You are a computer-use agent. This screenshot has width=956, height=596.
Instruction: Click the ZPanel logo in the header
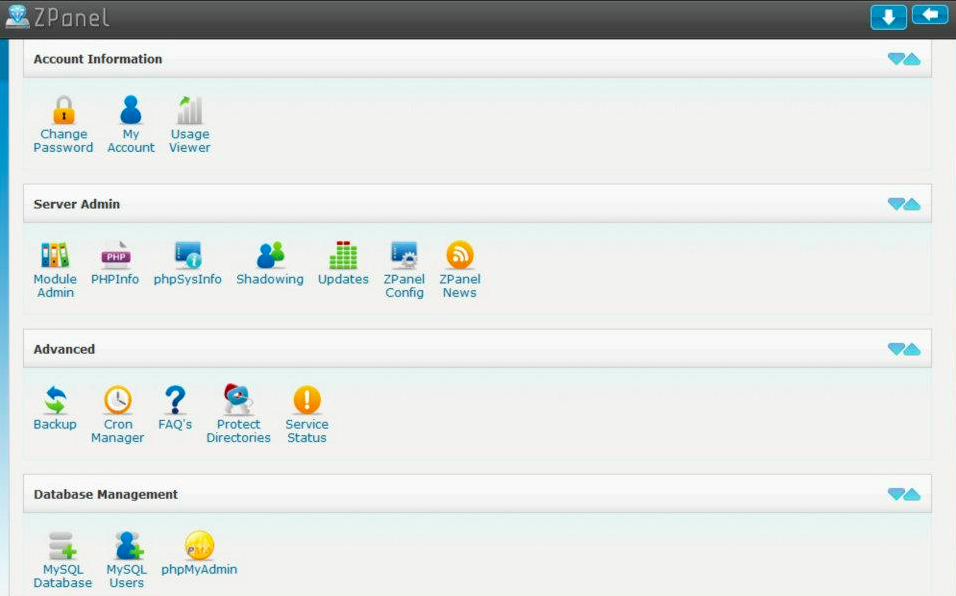click(x=57, y=17)
